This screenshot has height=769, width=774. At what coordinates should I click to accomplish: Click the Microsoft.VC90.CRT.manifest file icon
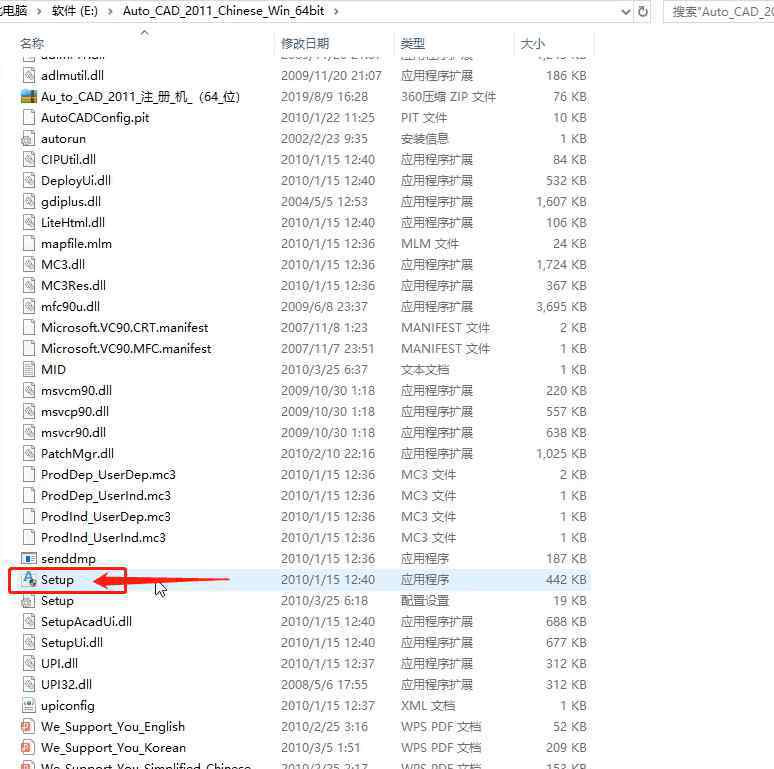coord(29,328)
